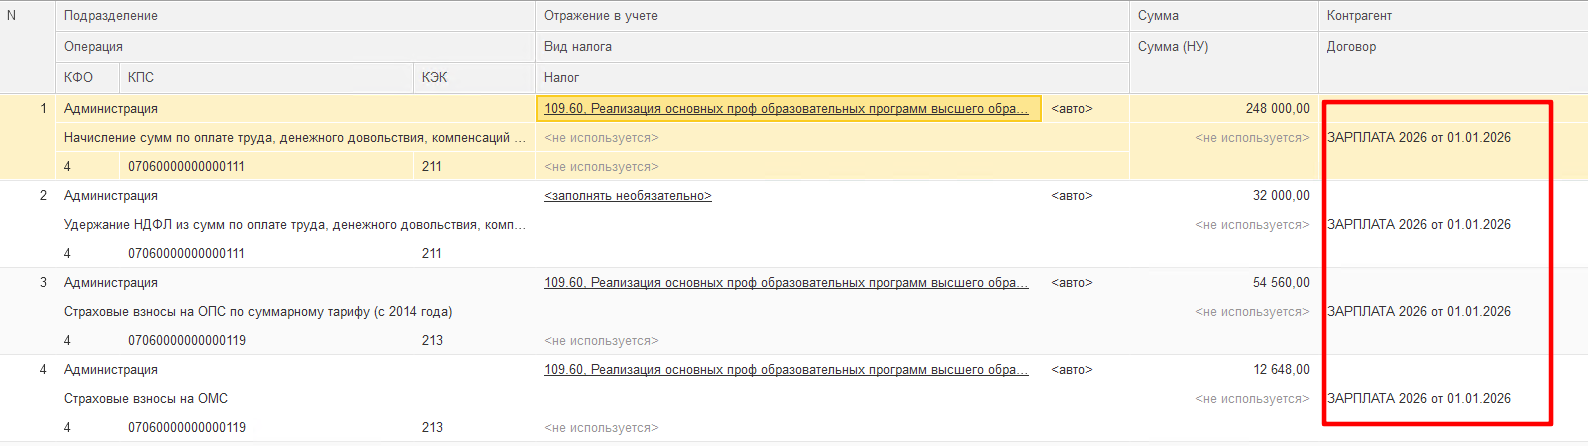Select the "Договор" column header
The image size is (1588, 446).
pos(1351,47)
